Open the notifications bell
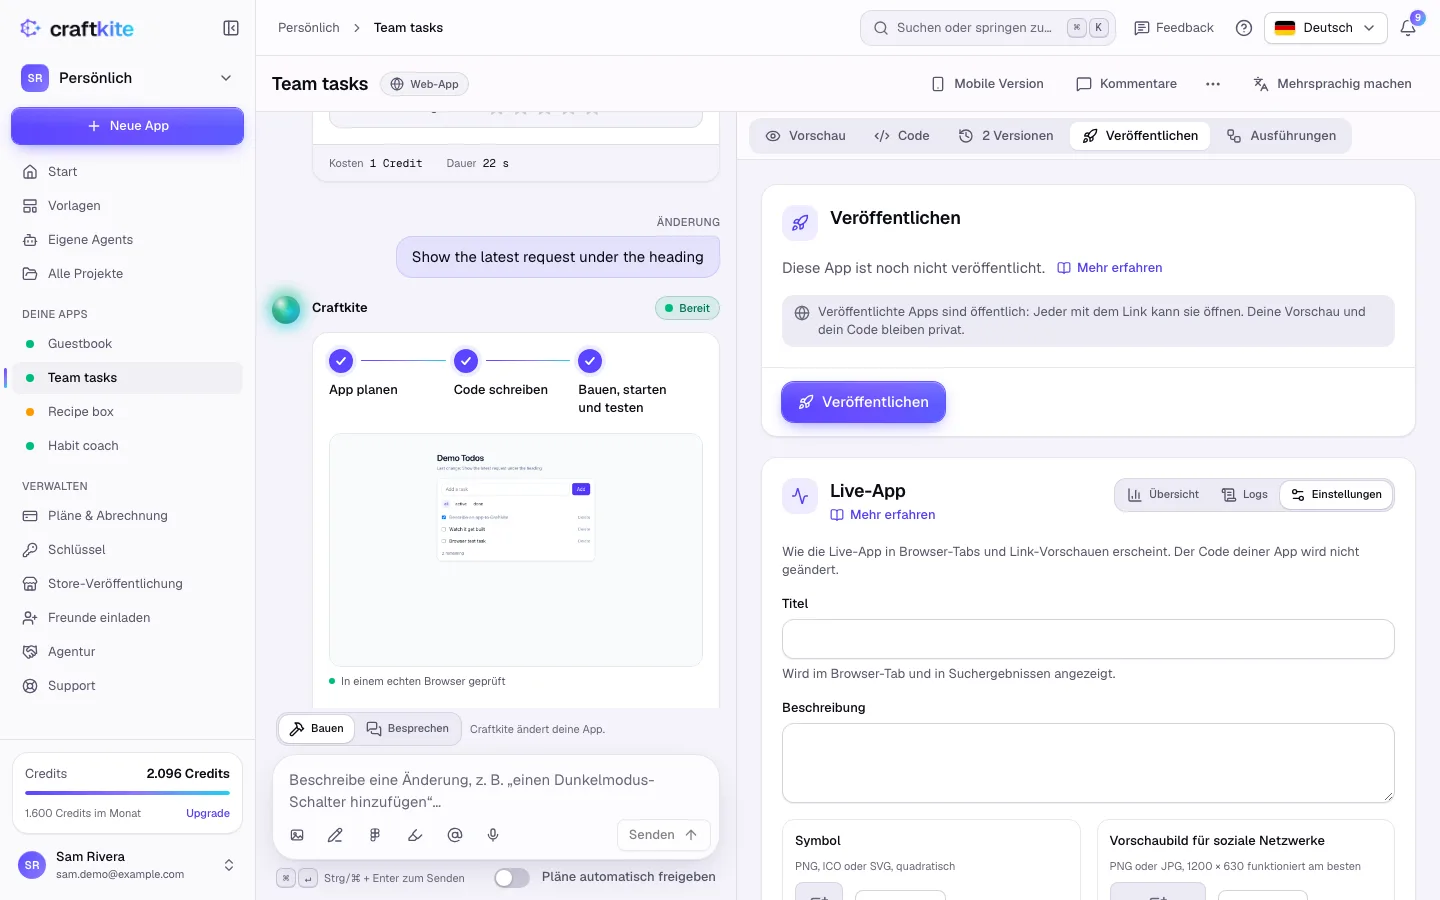The height and width of the screenshot is (900, 1440). click(x=1408, y=28)
